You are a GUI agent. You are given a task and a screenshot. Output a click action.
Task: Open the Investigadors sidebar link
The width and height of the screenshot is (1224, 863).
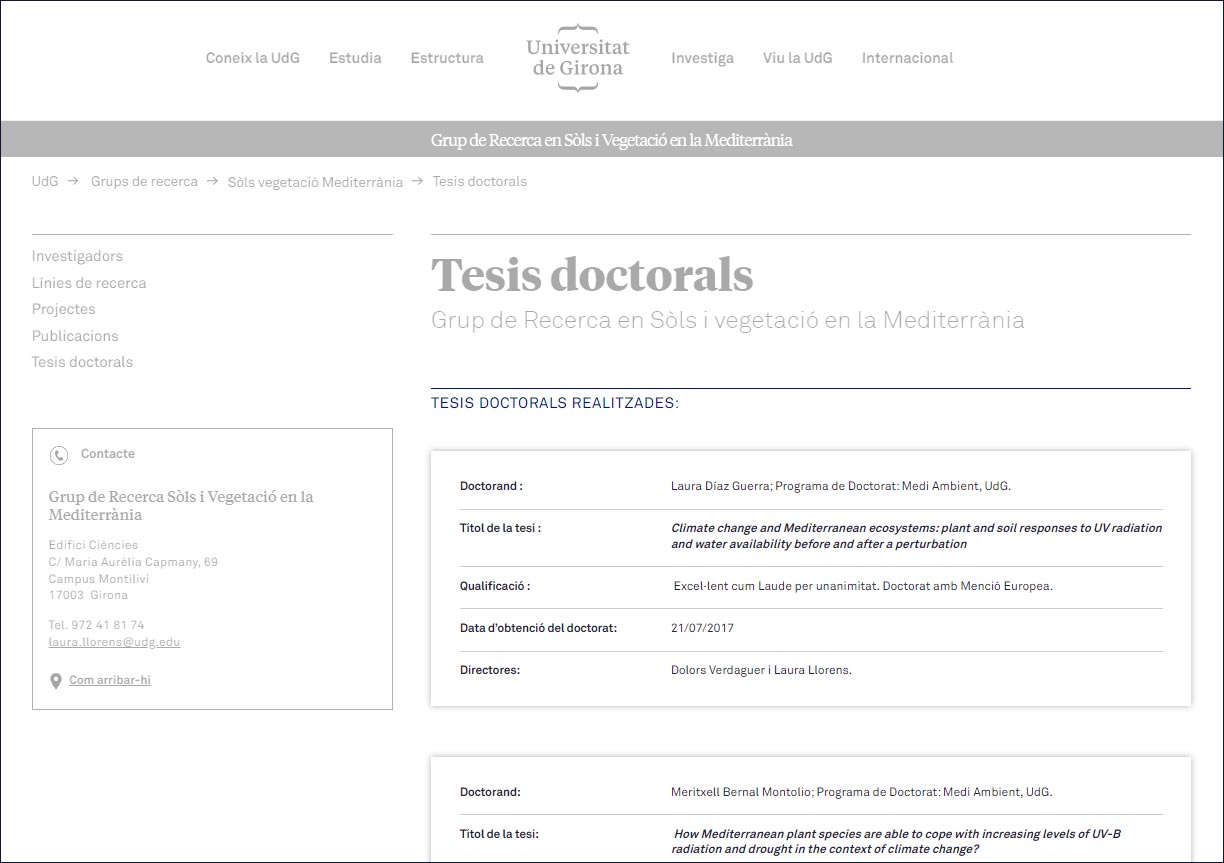[x=77, y=256]
